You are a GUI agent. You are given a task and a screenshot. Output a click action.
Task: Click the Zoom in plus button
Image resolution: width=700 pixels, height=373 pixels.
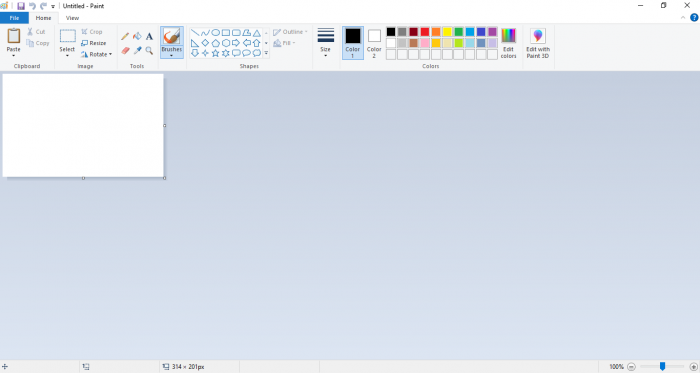[693, 367]
